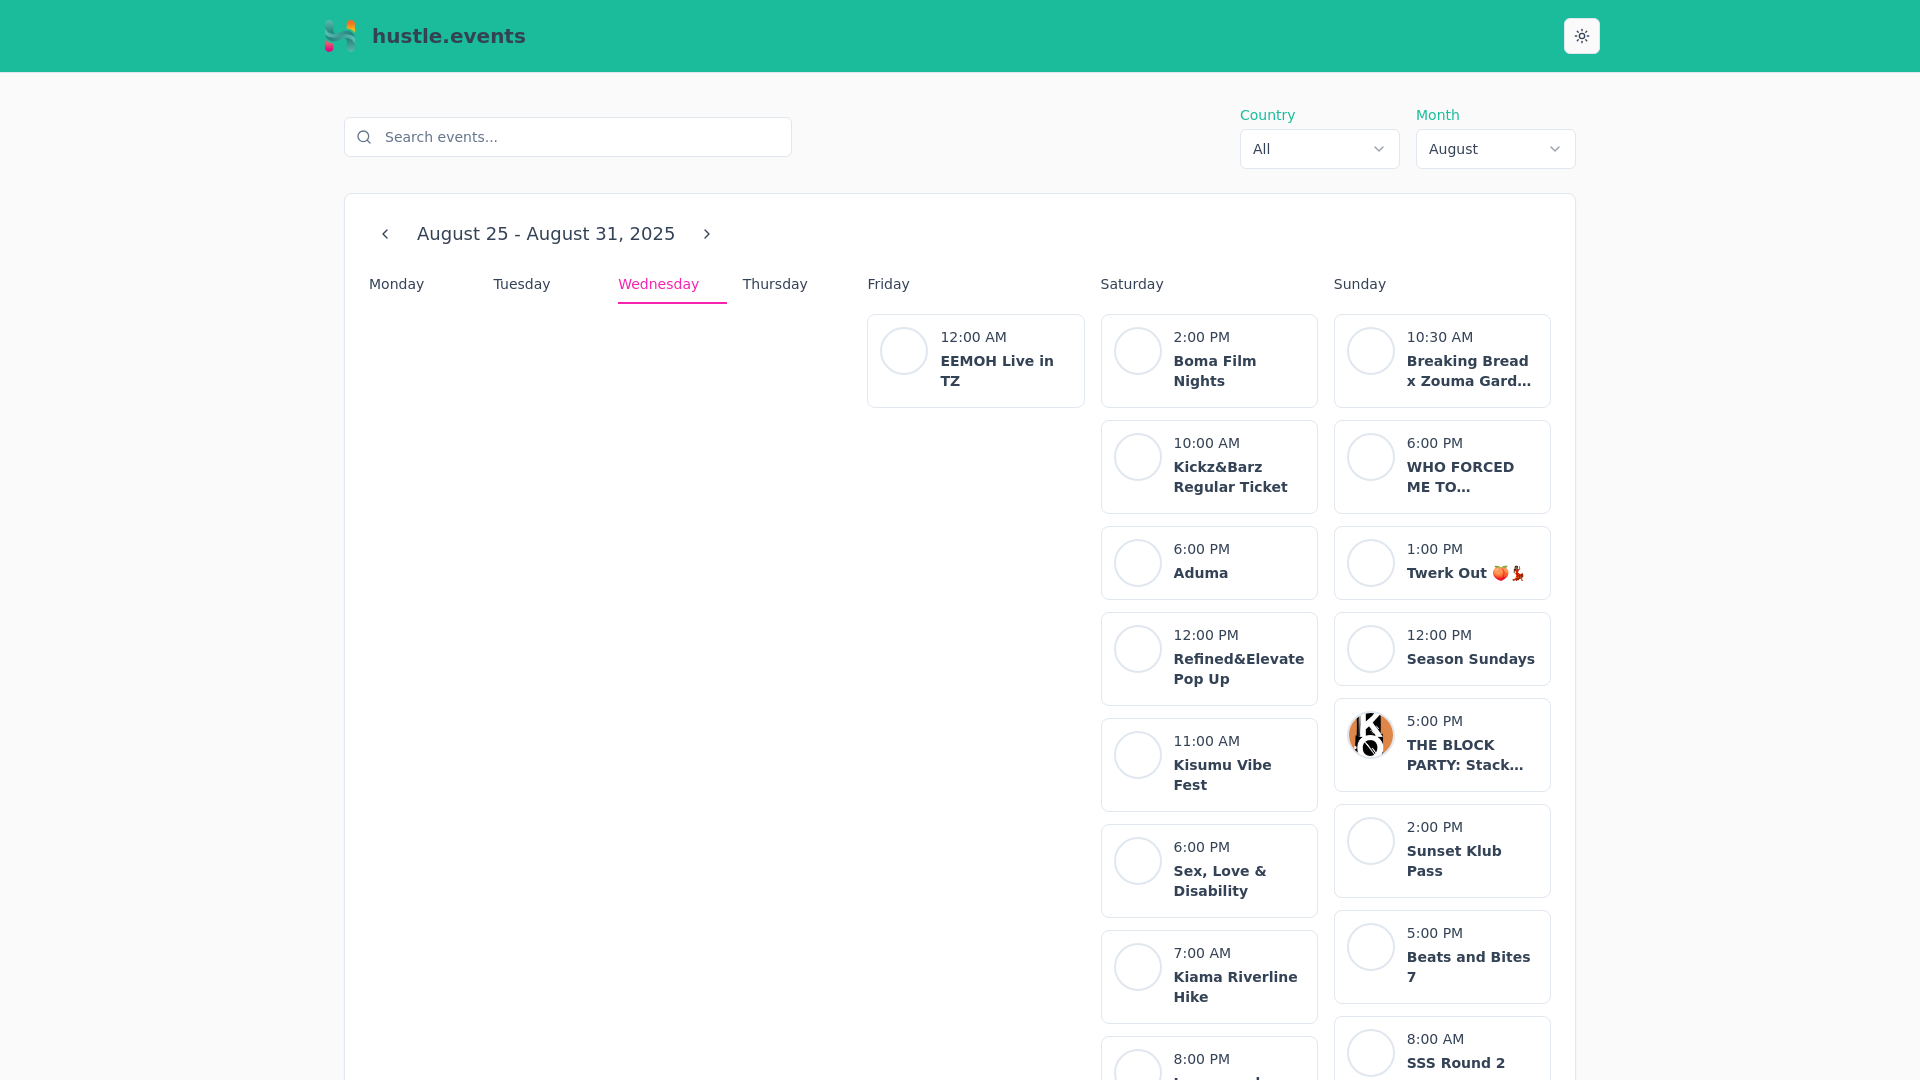This screenshot has width=1920, height=1080.
Task: Click the Aduma event avatar circle
Action: (x=1137, y=563)
